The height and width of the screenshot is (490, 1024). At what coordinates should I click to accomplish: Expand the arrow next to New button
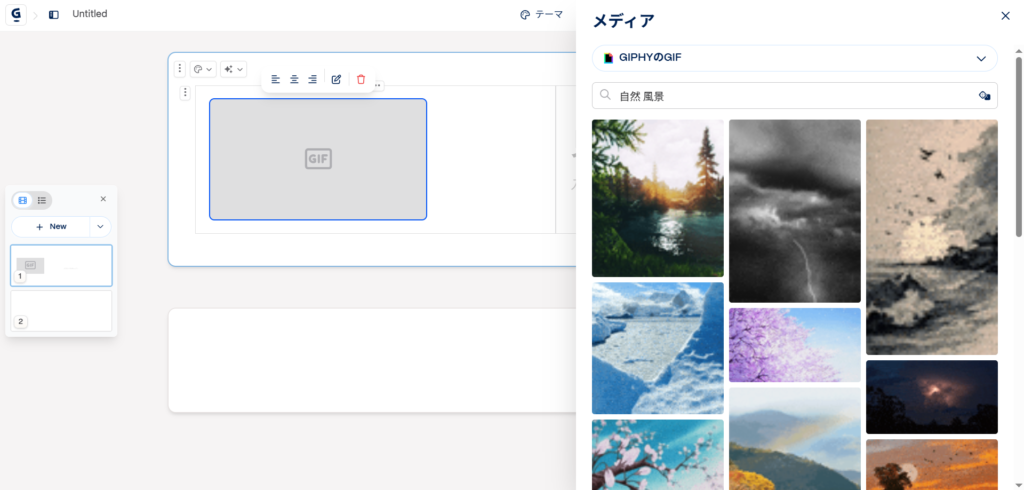pyautogui.click(x=100, y=227)
